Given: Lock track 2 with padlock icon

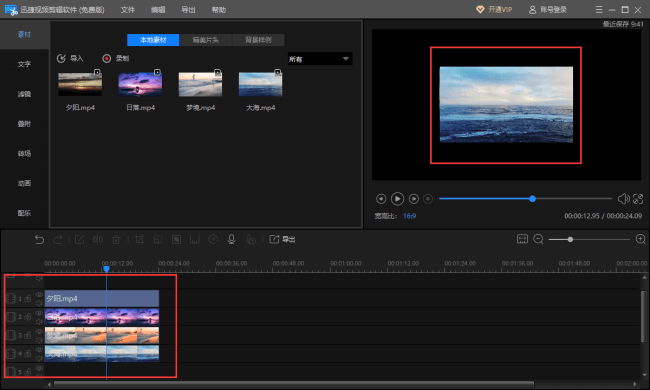Looking at the screenshot, I should tap(28, 317).
